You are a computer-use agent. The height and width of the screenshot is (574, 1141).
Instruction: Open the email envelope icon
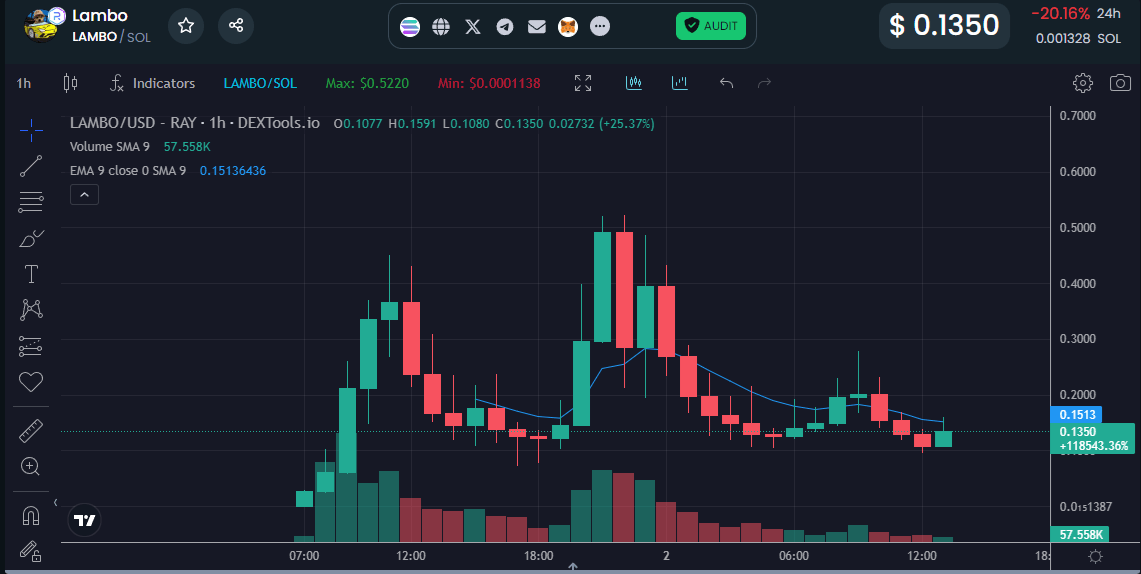tap(536, 27)
